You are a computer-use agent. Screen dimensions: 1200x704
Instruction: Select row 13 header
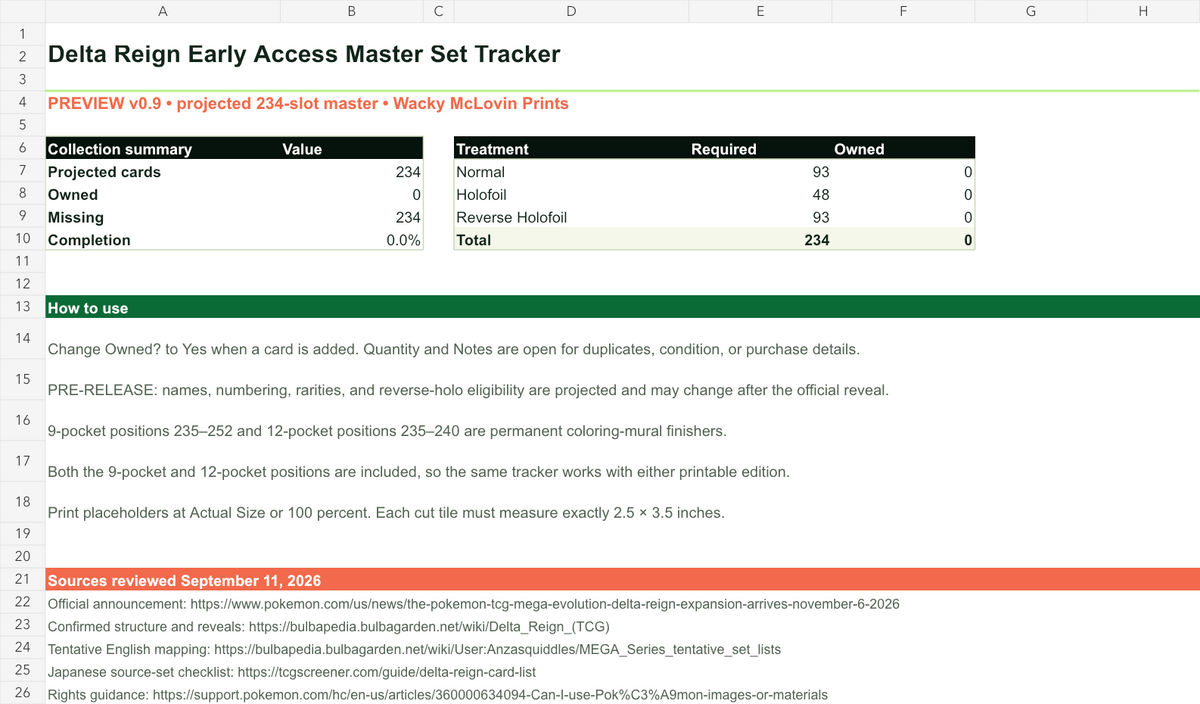click(x=22, y=307)
